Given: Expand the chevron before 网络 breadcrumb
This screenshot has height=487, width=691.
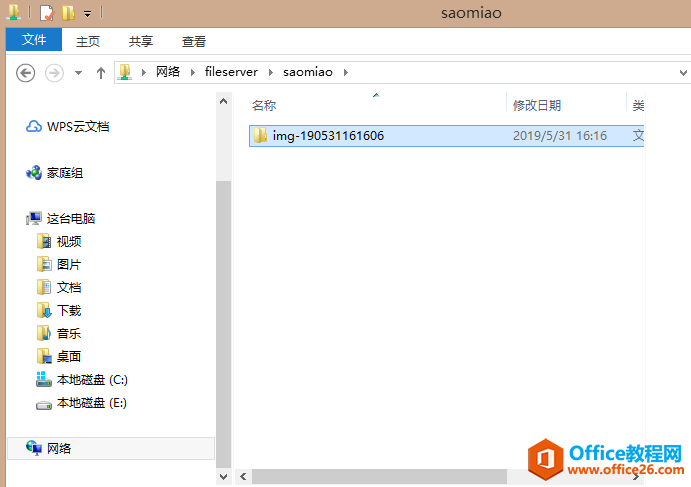Looking at the screenshot, I should [144, 72].
